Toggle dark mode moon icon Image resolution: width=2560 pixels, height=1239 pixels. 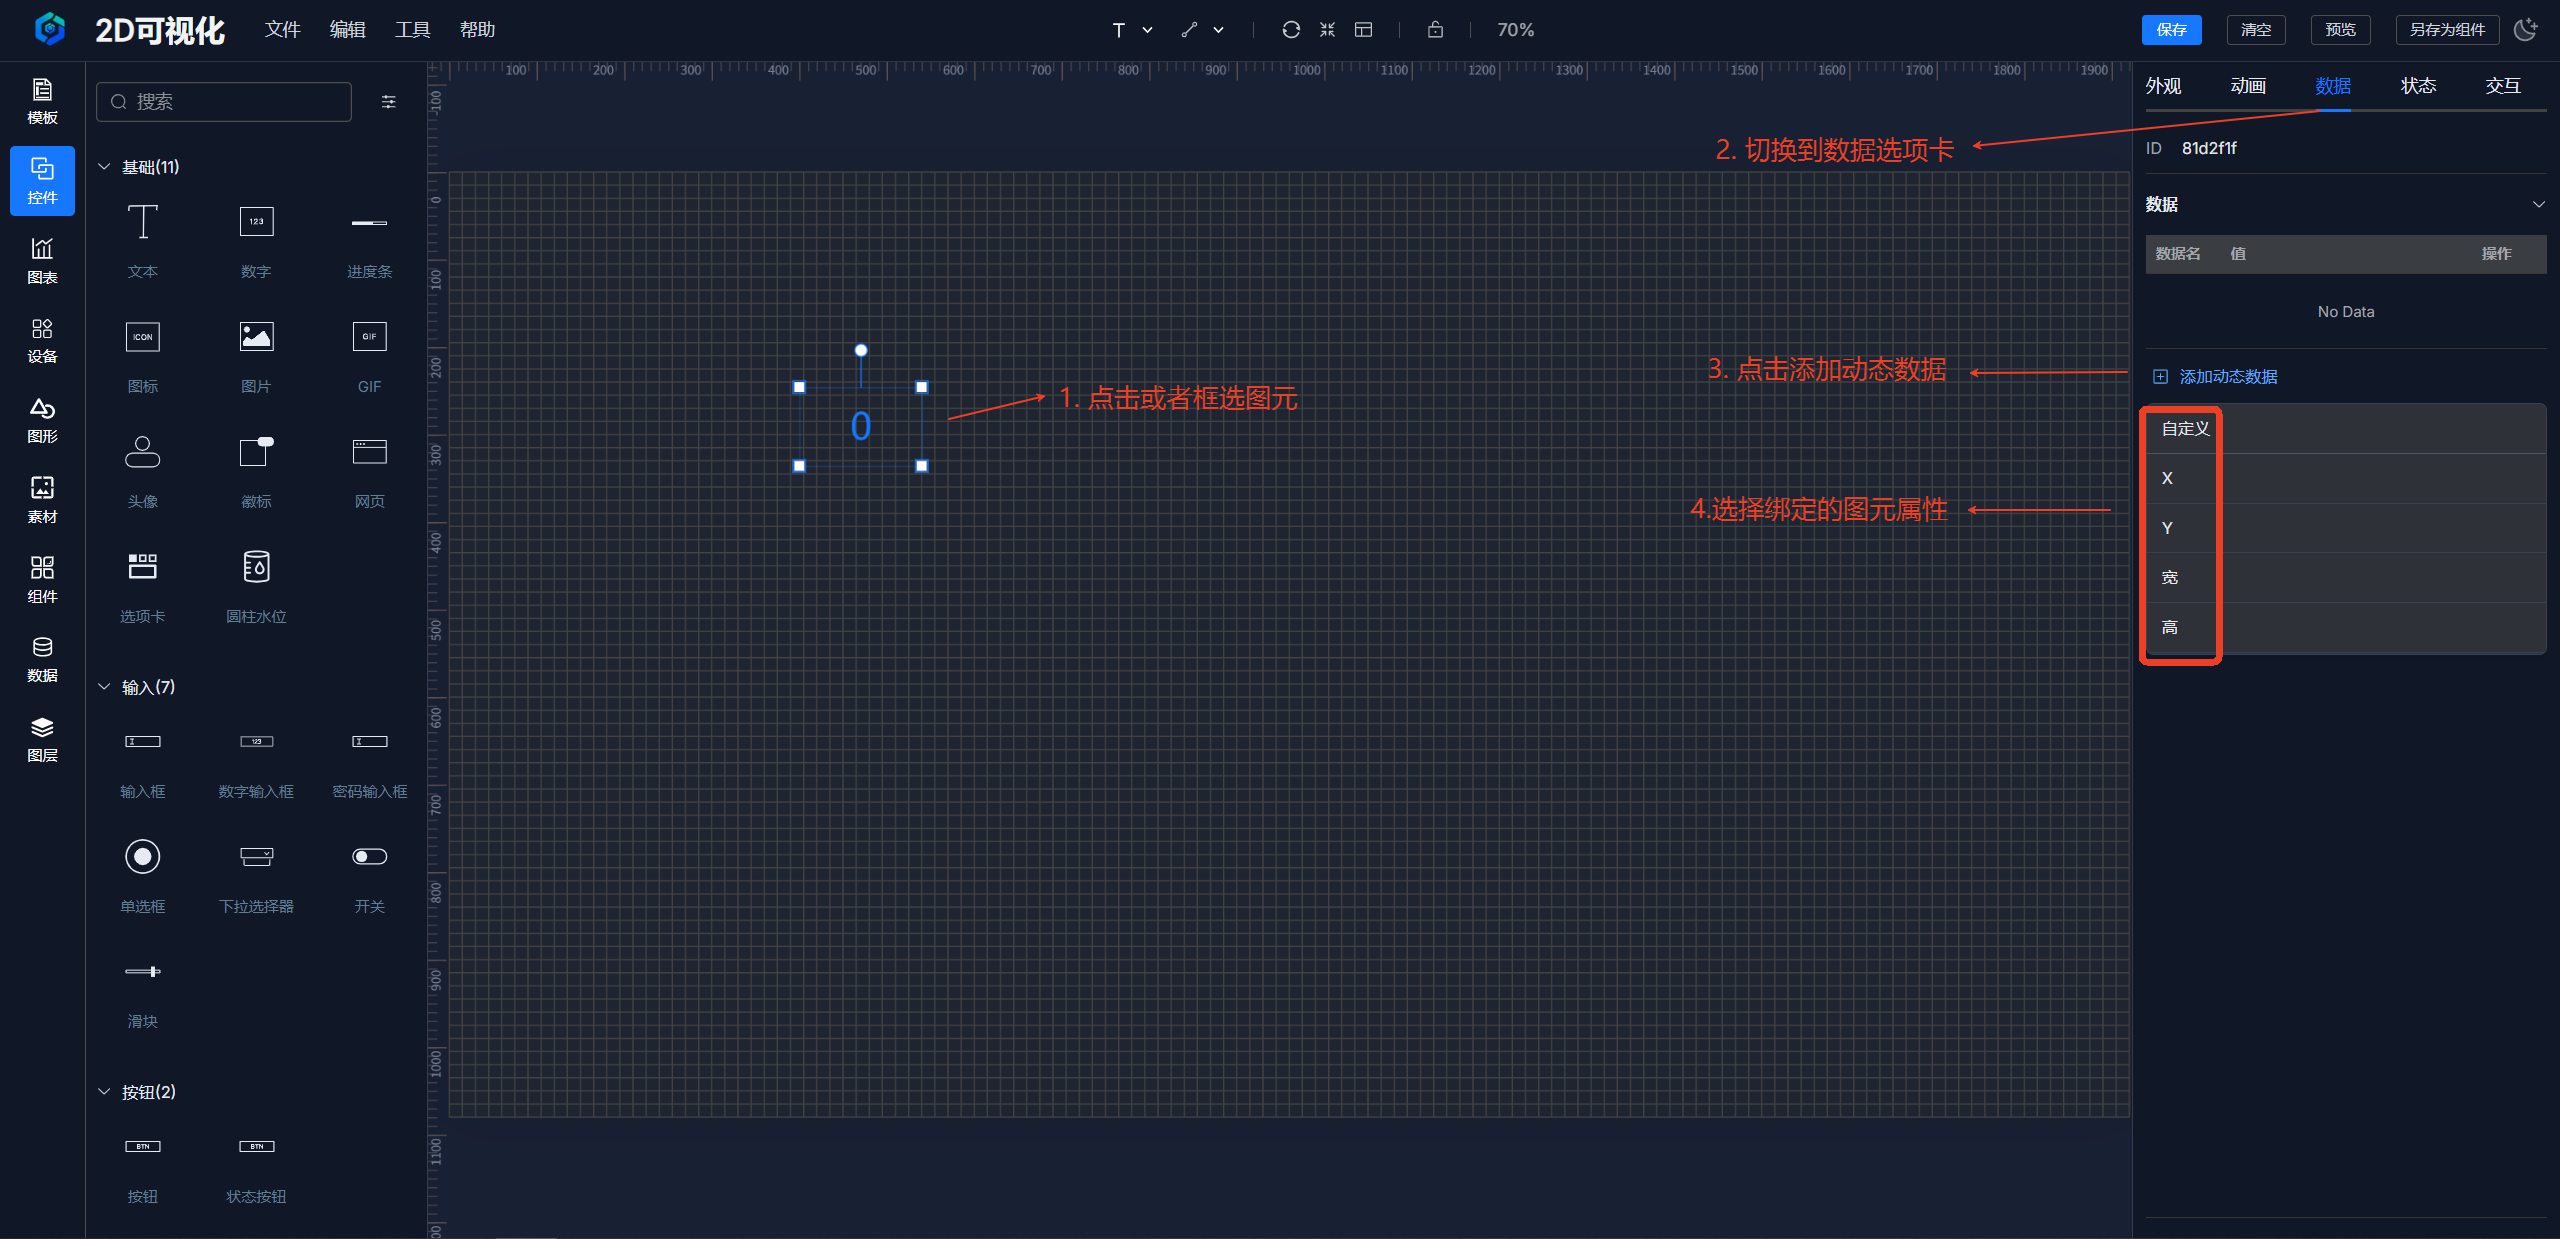[2526, 30]
